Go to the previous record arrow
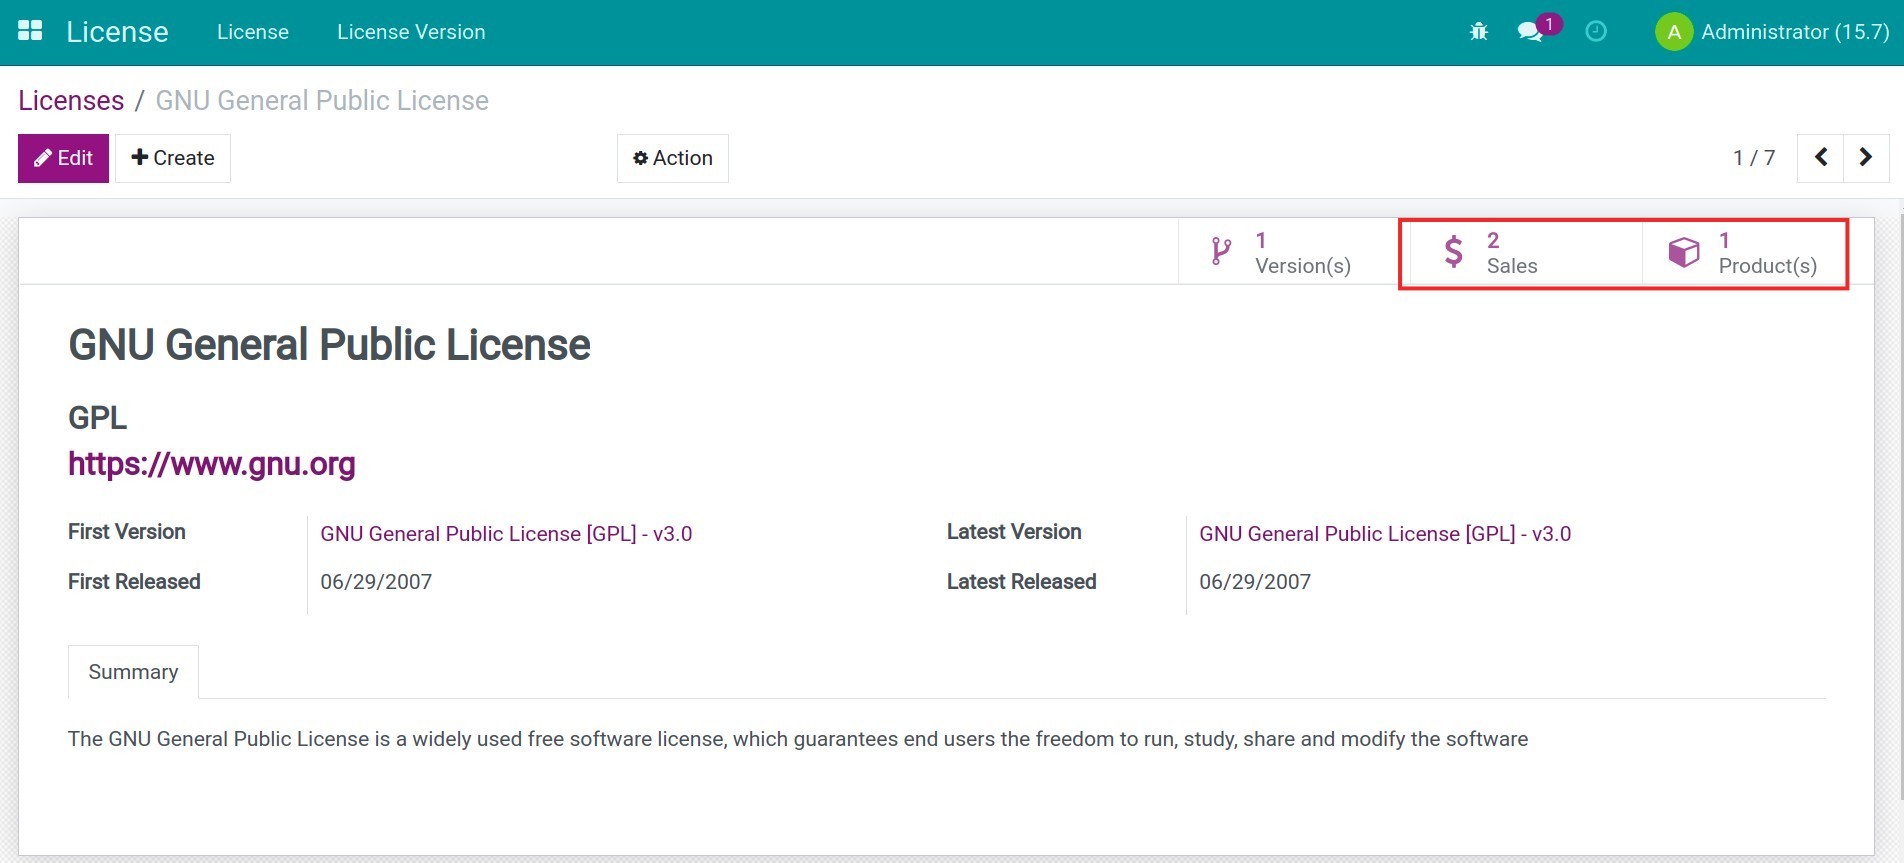Viewport: 1904px width, 863px height. point(1821,158)
